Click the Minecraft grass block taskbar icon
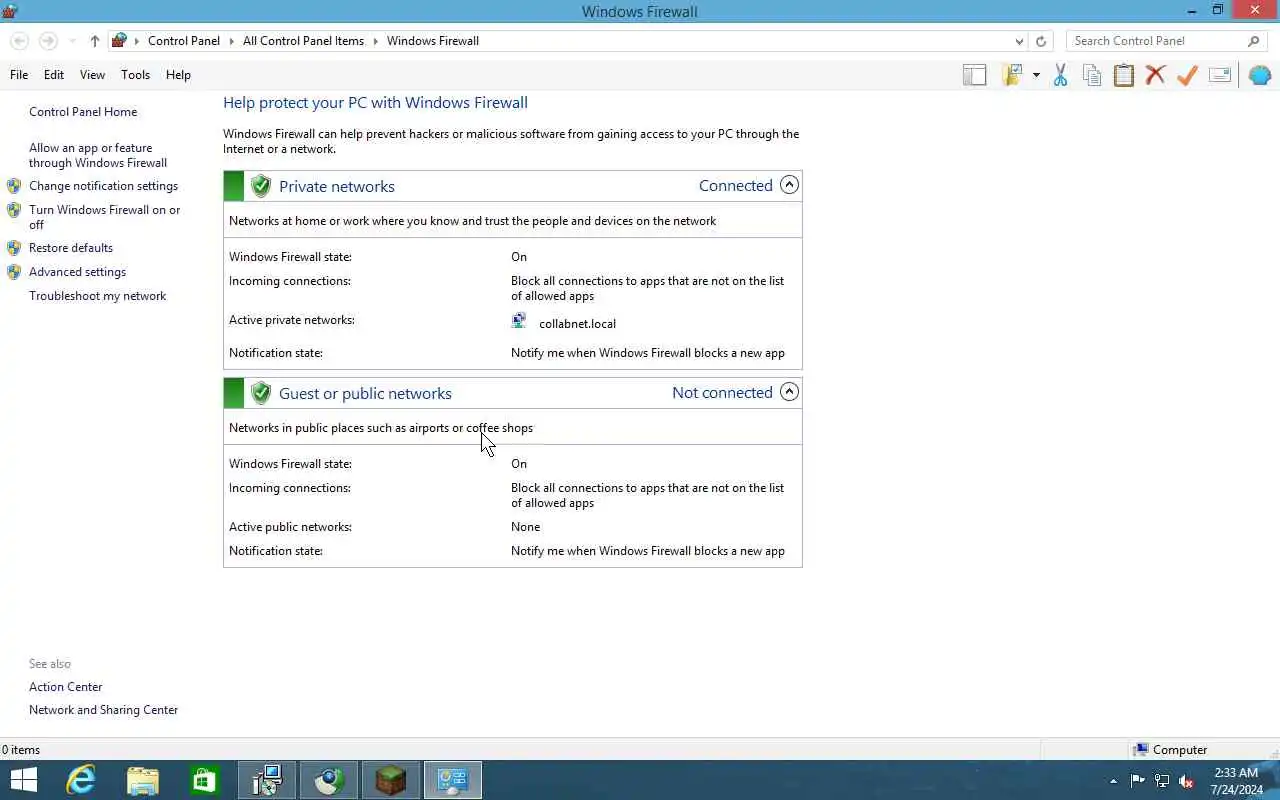 coord(390,780)
